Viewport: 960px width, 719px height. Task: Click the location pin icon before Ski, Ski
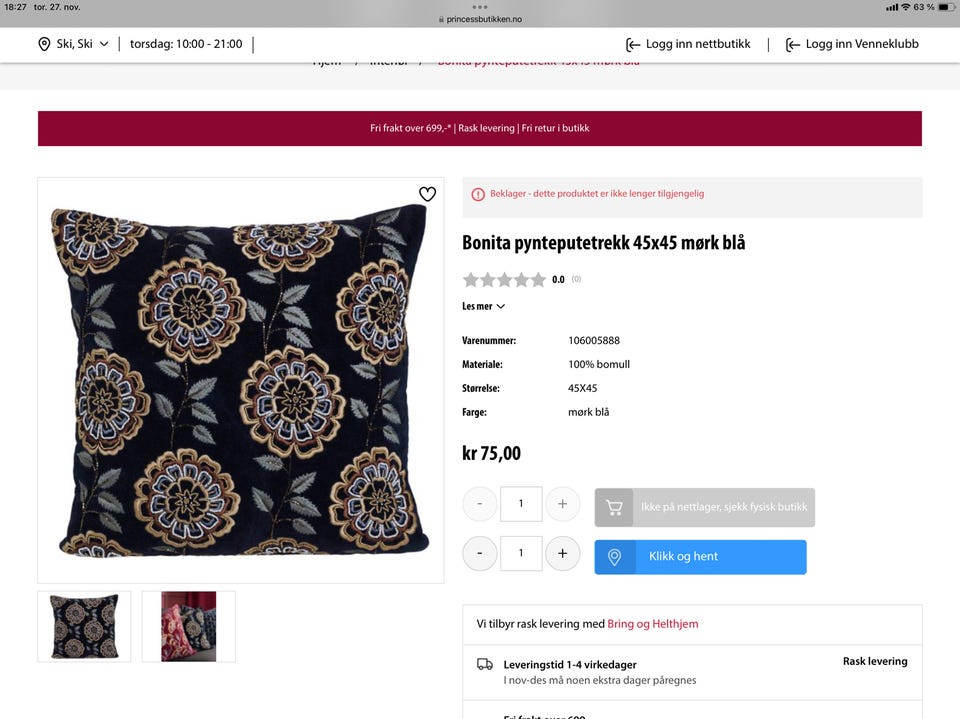tap(43, 44)
